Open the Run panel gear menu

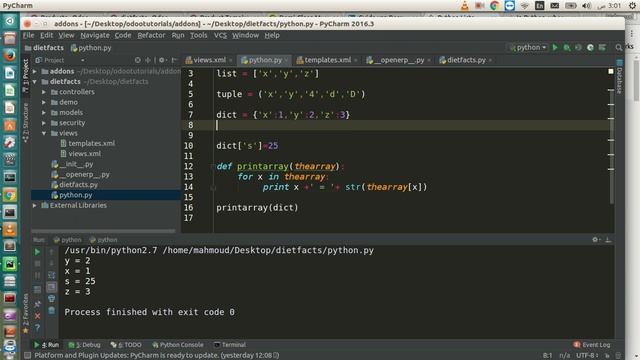tap(596, 240)
